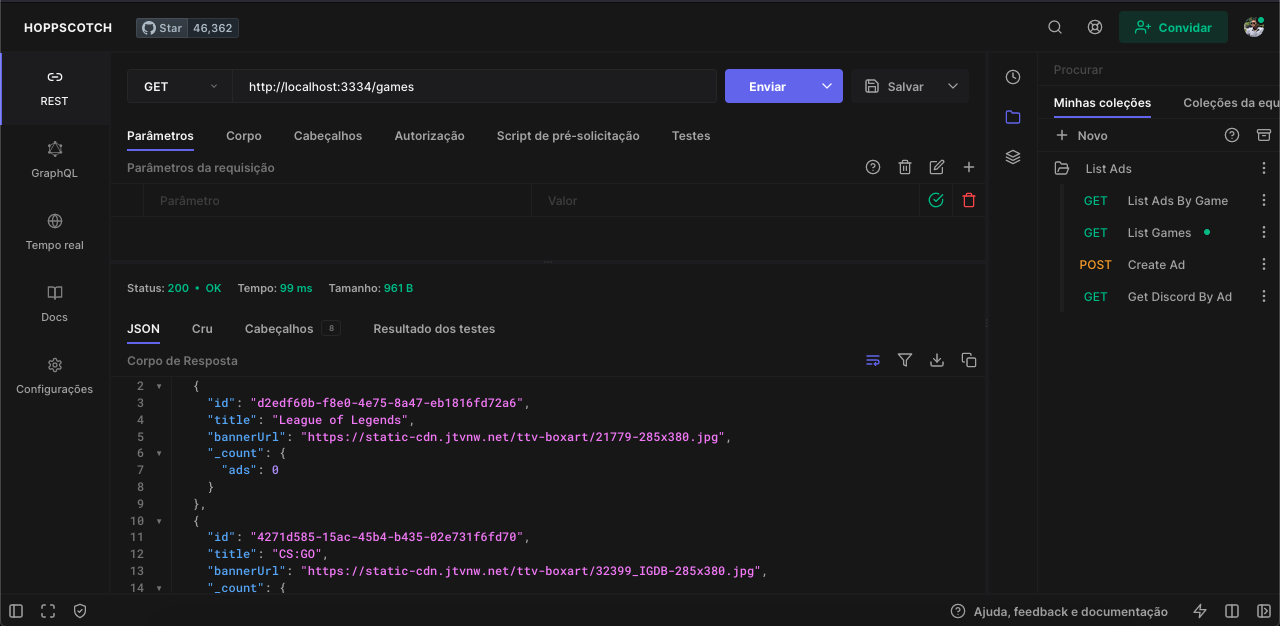Delete all request parameters with trash icon
1280x626 pixels.
tap(904, 167)
